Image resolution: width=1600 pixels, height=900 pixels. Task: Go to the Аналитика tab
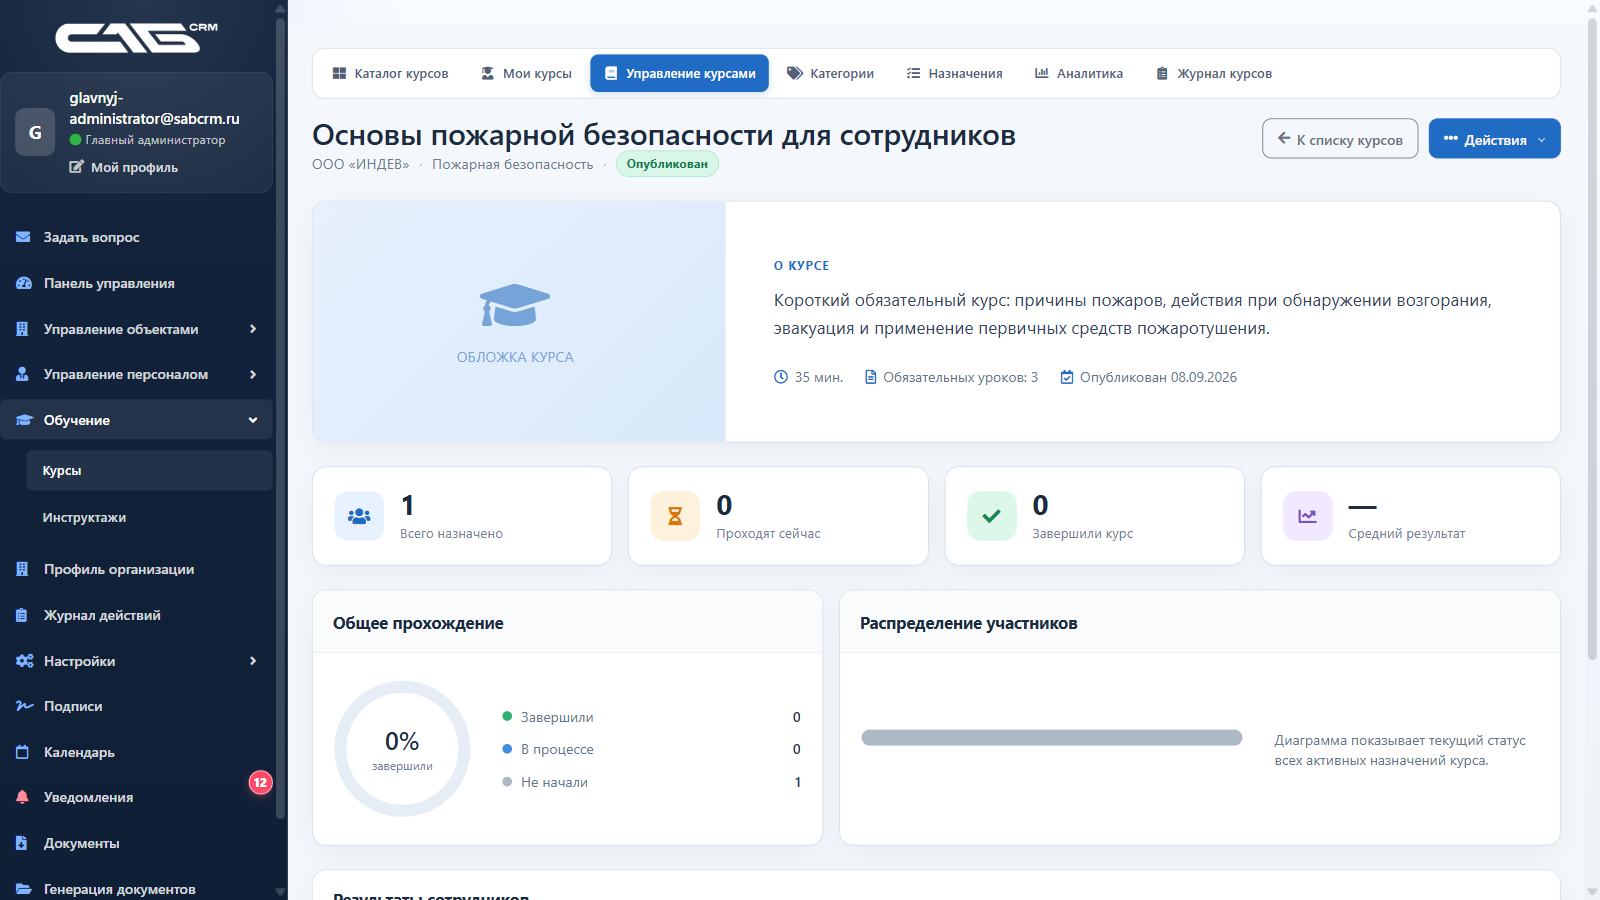1078,73
